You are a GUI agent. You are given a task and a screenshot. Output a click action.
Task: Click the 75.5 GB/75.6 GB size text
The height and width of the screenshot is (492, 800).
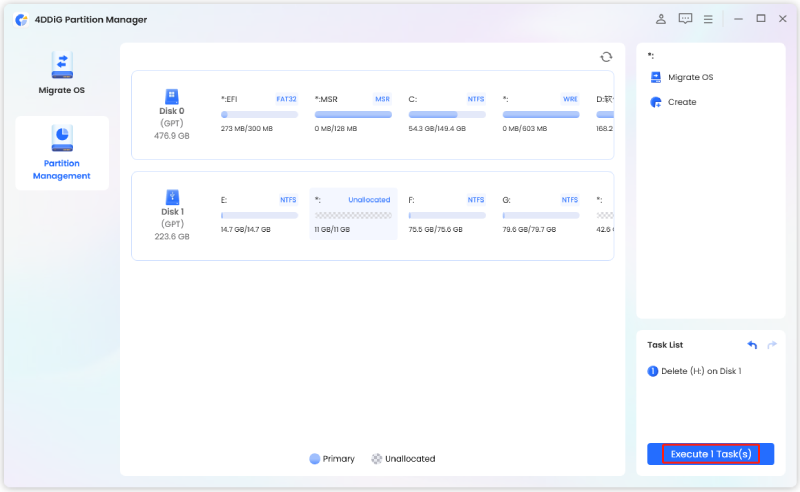point(436,230)
